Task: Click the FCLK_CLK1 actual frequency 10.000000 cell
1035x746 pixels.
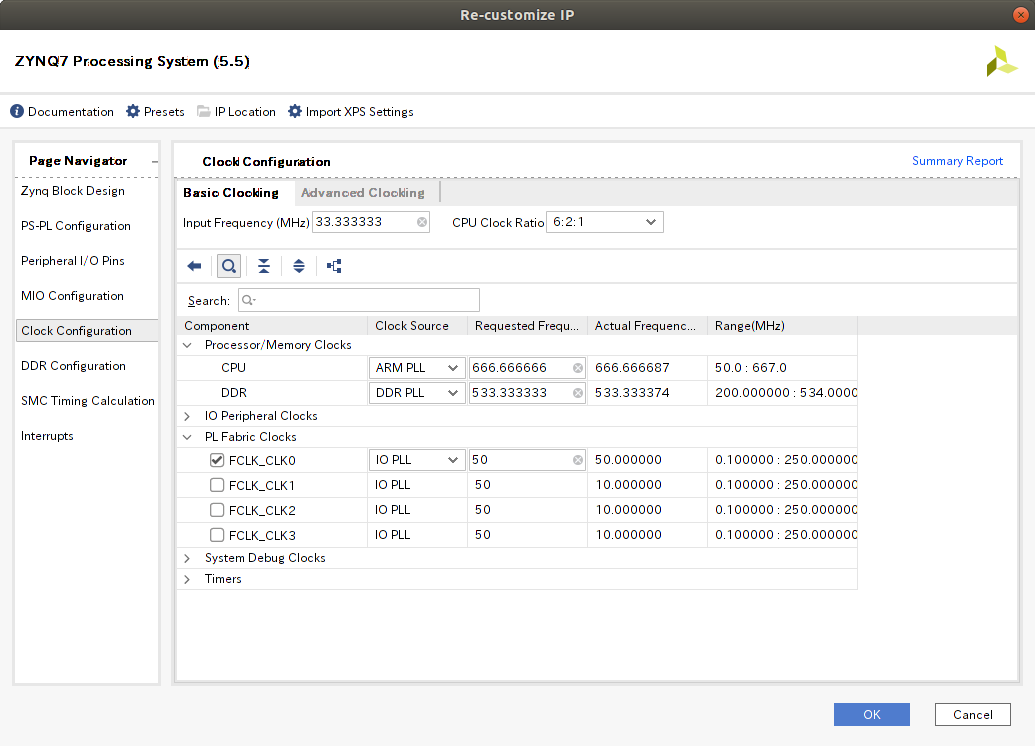Action: pos(647,485)
